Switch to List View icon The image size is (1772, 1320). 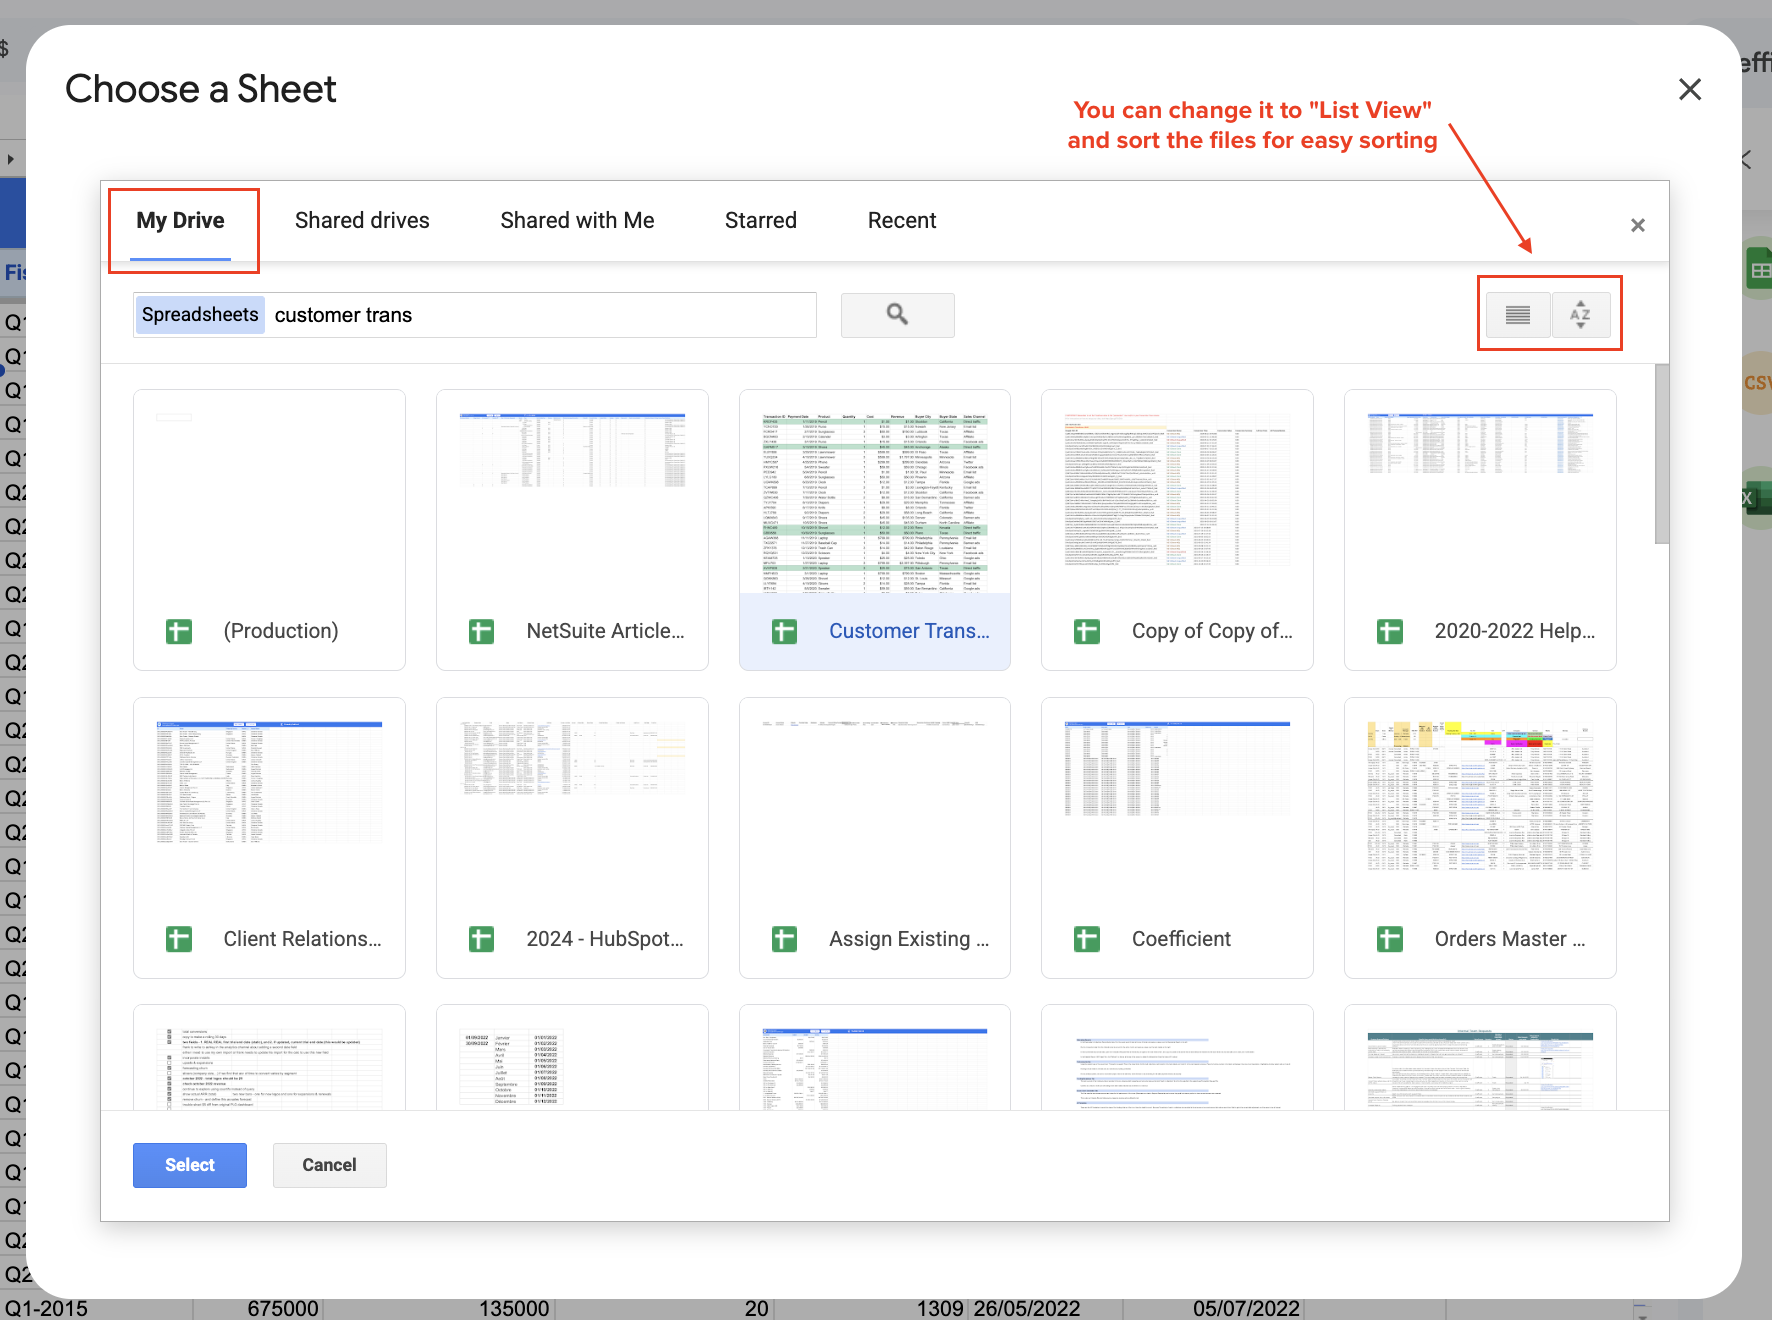1517,315
